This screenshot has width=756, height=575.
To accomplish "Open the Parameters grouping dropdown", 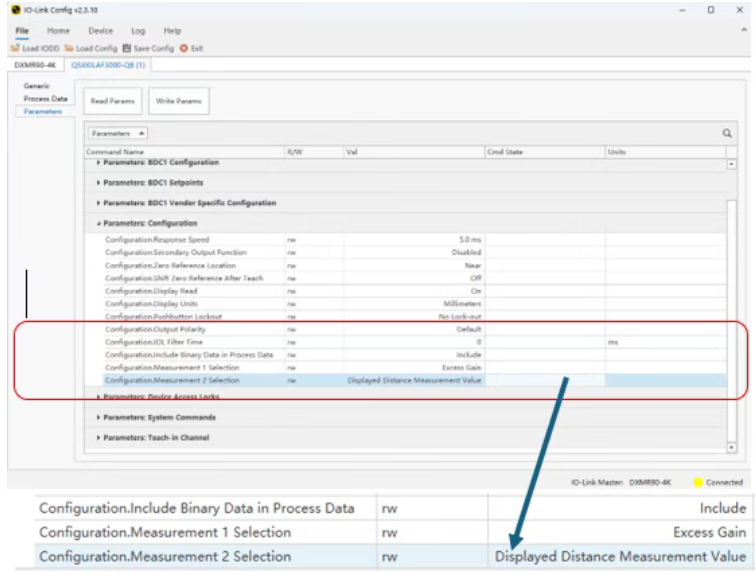I will coord(118,133).
